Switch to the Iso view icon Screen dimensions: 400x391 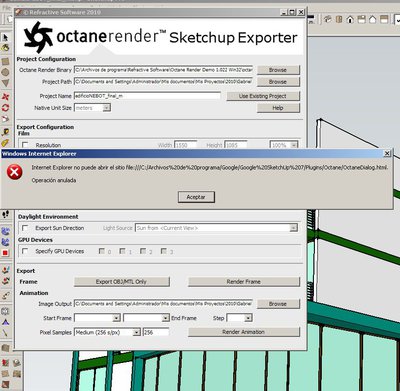click(x=328, y=19)
